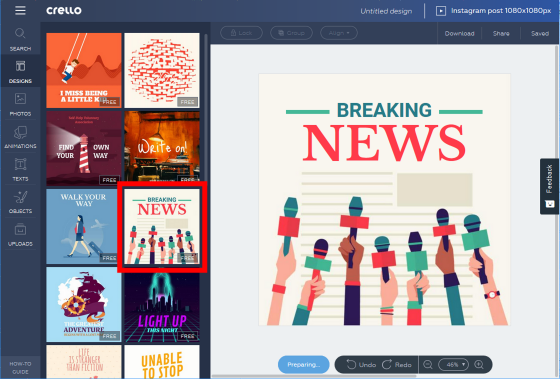Screen dimensions: 560x379
Task: Expand the Align dropdown
Action: 339,33
